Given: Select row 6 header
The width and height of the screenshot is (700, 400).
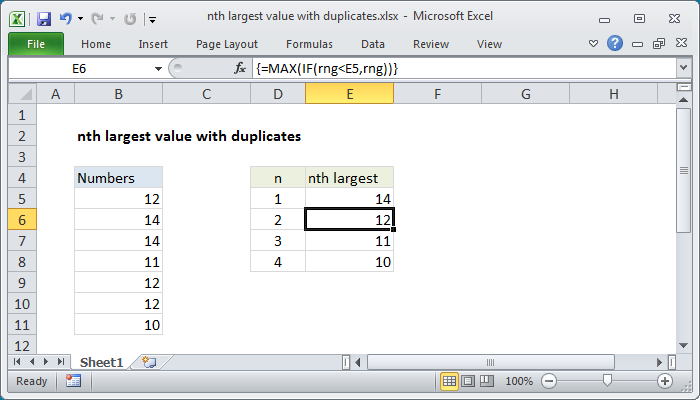Looking at the screenshot, I should pyautogui.click(x=22, y=220).
